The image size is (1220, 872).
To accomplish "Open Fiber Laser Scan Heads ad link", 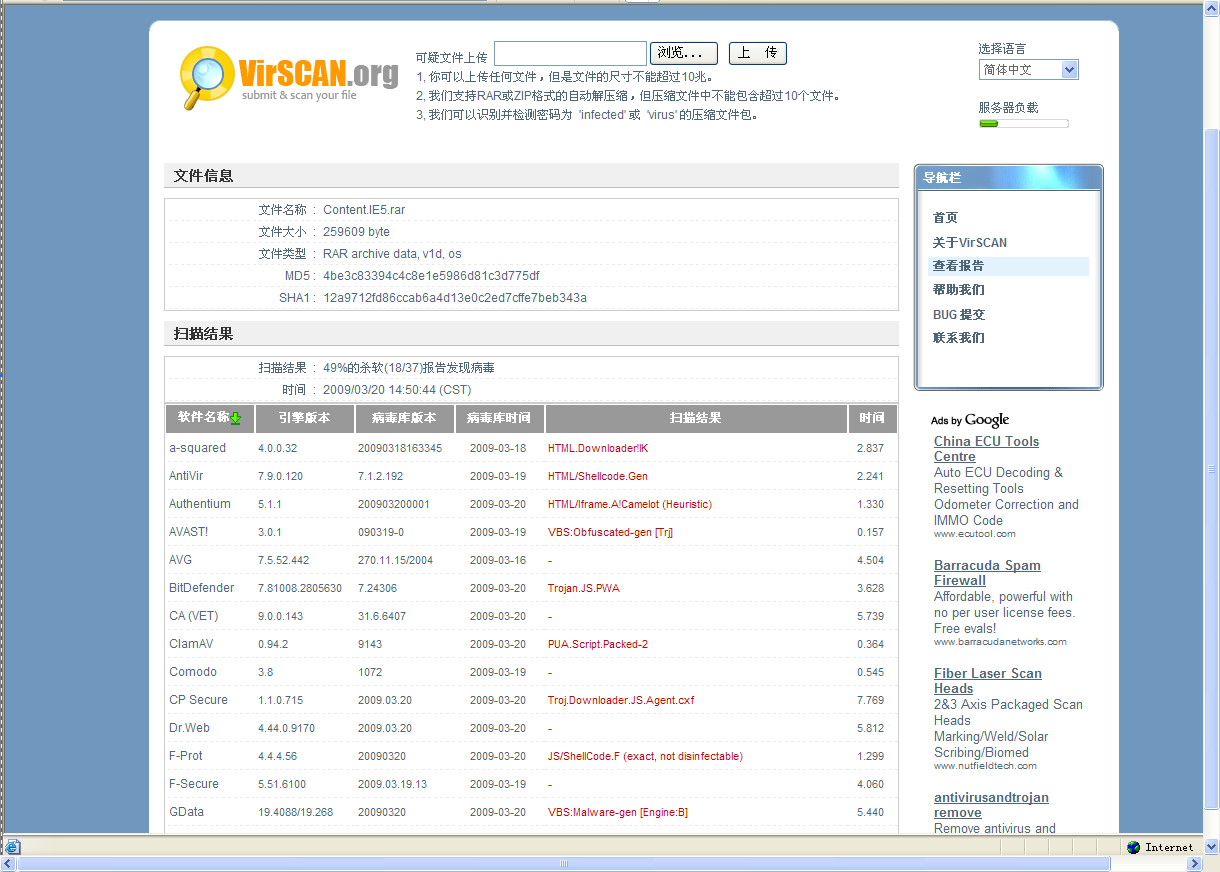I will [x=988, y=681].
